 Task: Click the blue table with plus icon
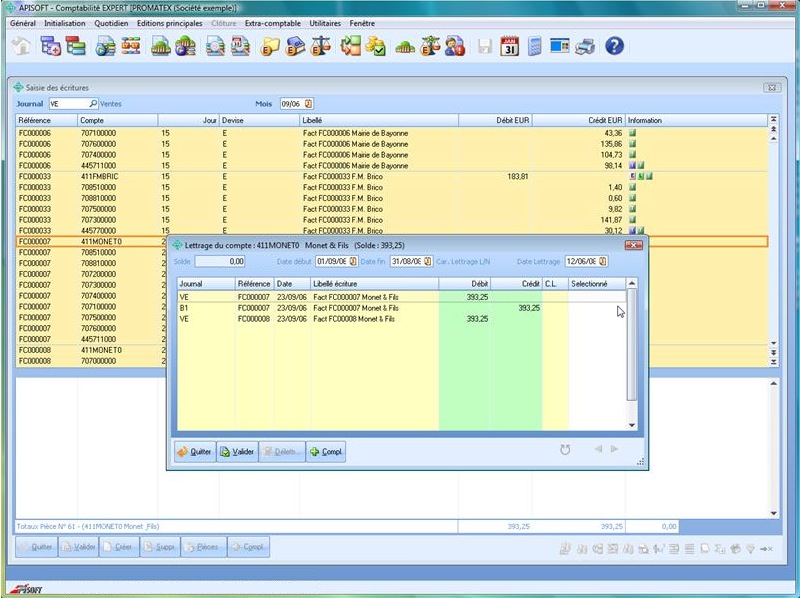tap(51, 46)
